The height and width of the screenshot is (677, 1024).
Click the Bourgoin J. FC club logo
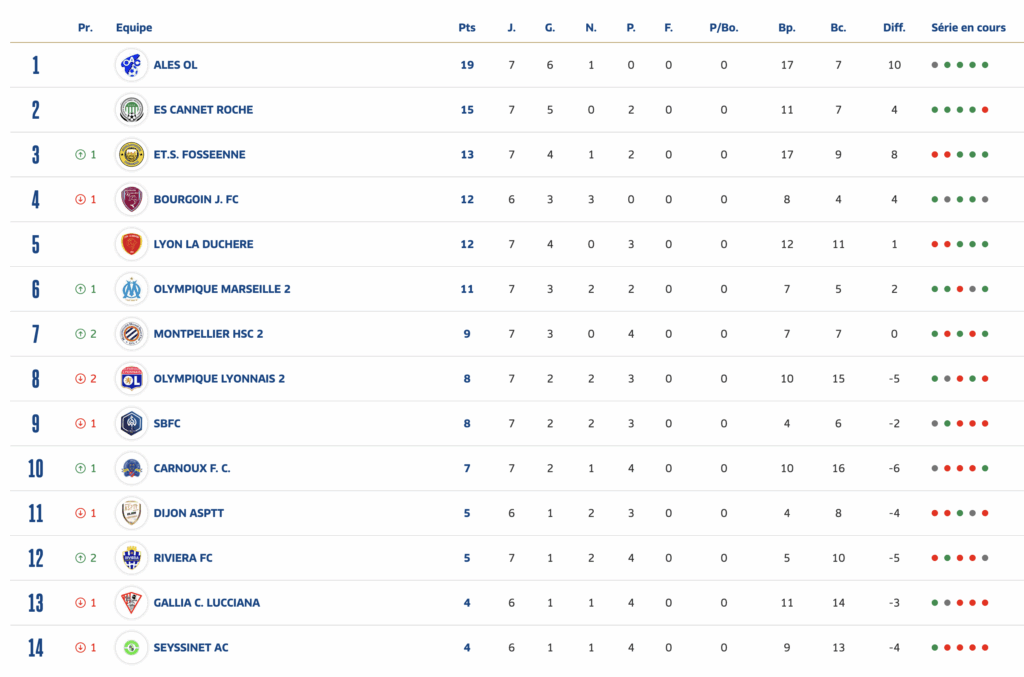(131, 199)
